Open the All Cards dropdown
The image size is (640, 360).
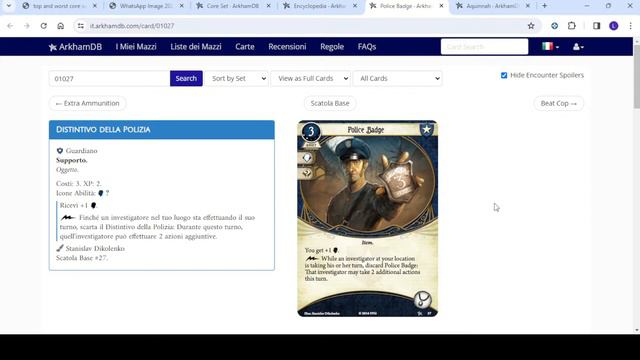click(398, 78)
